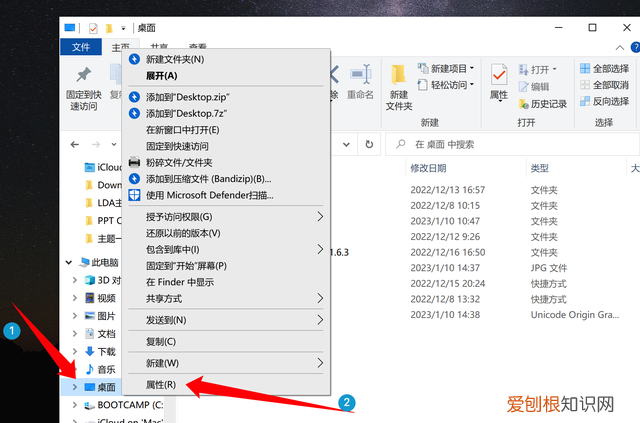Open the quick access toolbar dropdown arrow

point(123,28)
